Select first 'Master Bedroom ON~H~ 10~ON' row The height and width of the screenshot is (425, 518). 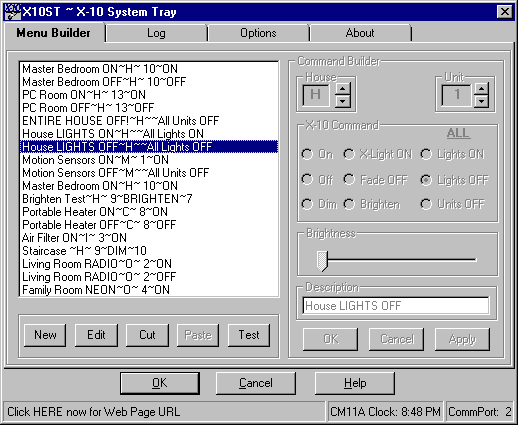click(149, 69)
